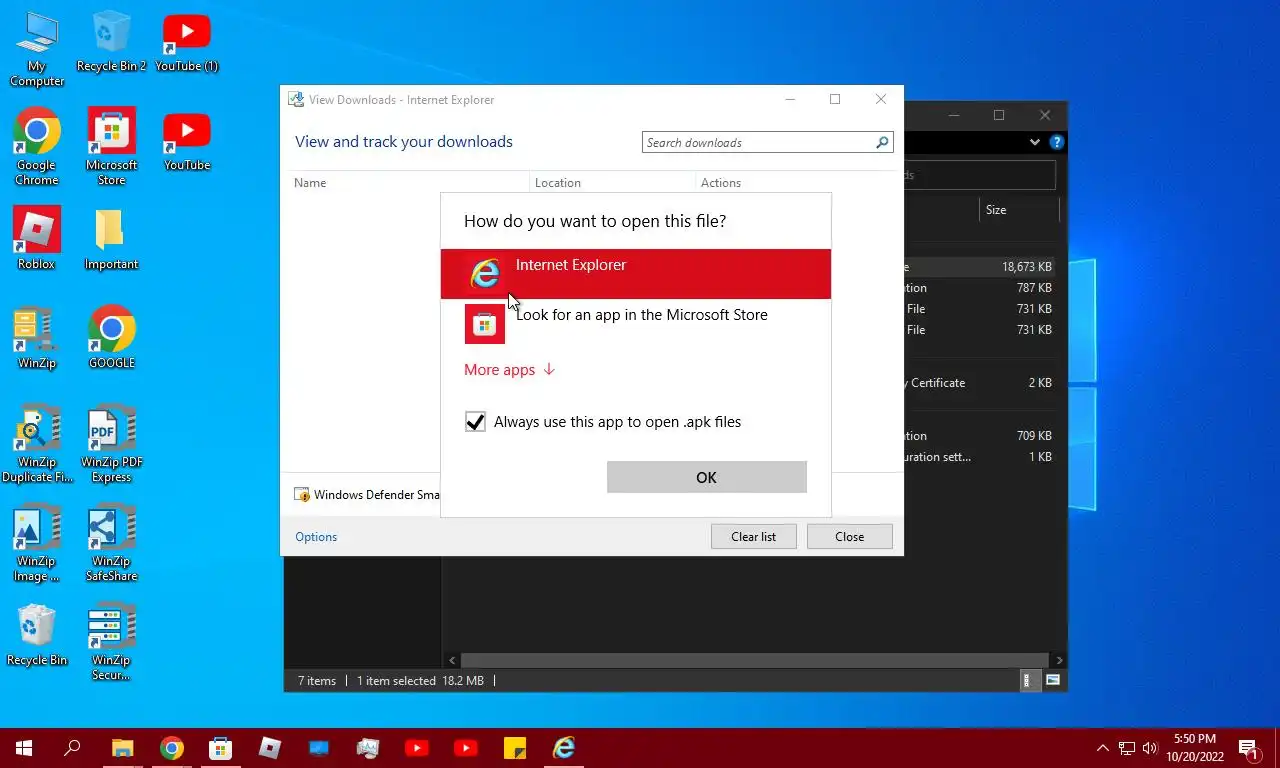Open the volume control in system tray
The width and height of the screenshot is (1280, 768).
coord(1150,748)
